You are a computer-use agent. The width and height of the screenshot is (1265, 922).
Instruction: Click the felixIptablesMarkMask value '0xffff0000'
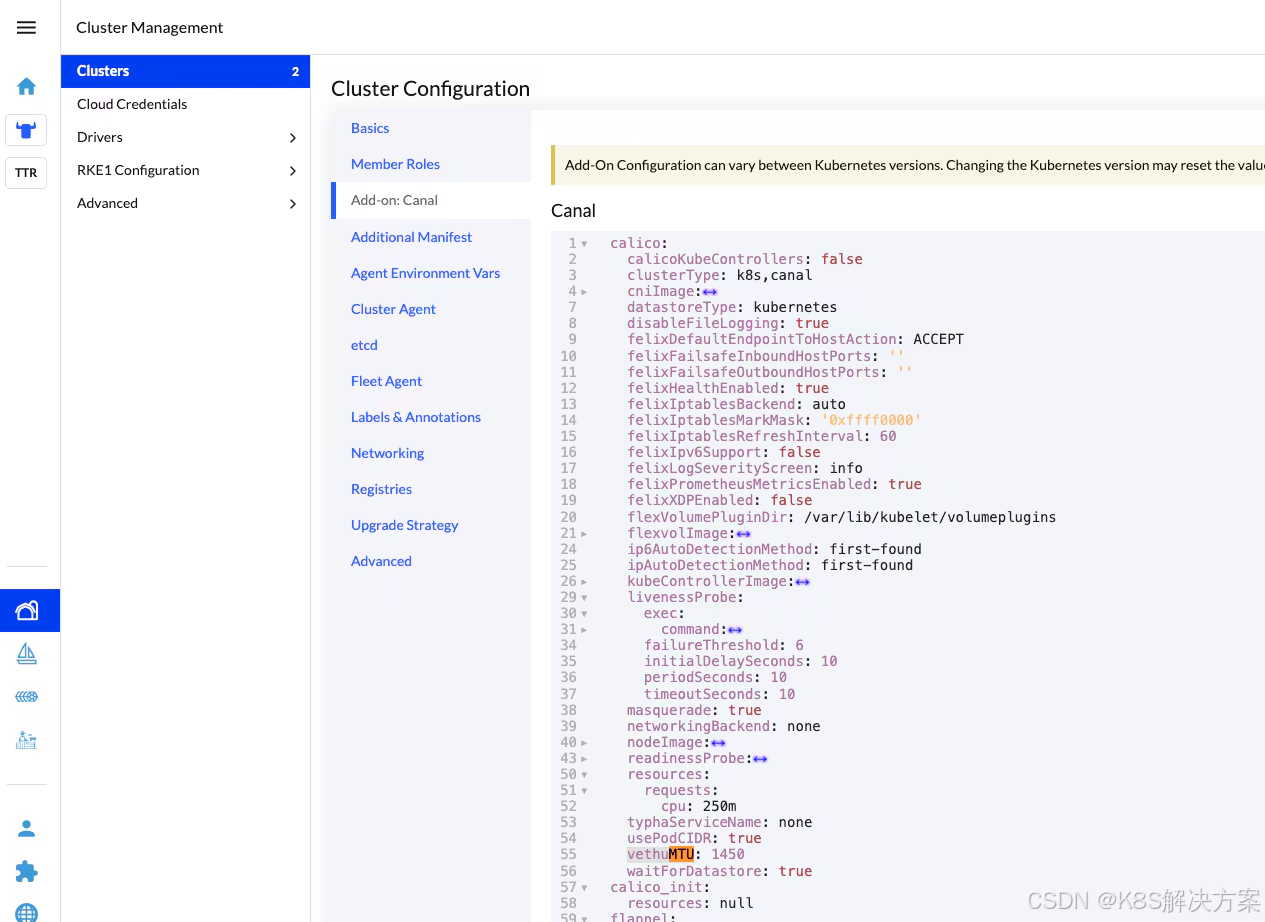click(871, 420)
